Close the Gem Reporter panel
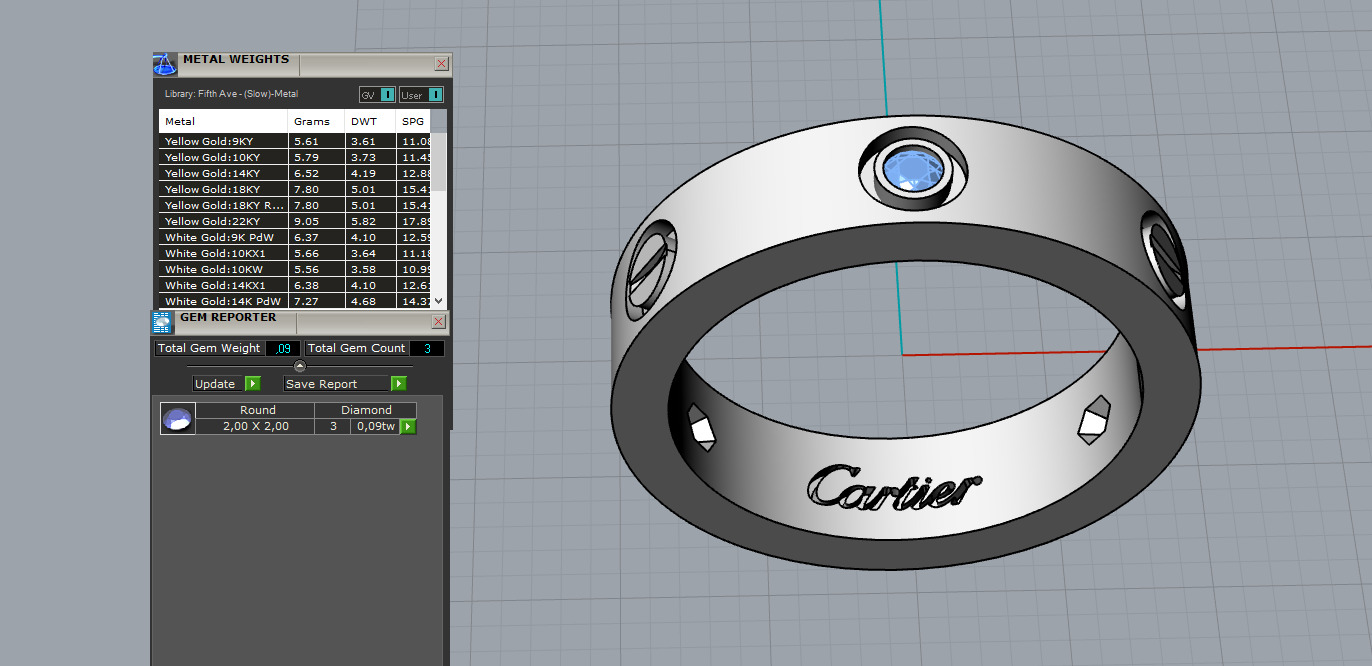Image resolution: width=1372 pixels, height=666 pixels. [x=438, y=322]
